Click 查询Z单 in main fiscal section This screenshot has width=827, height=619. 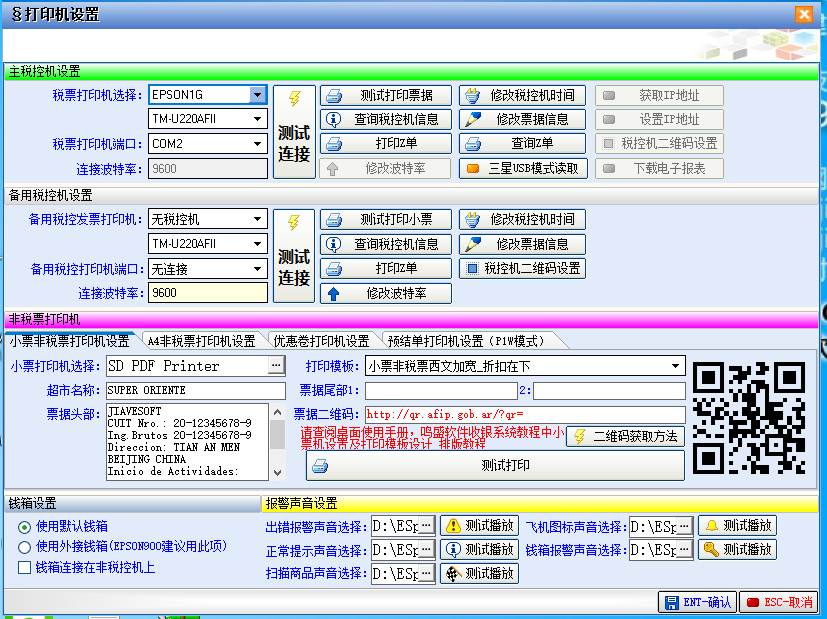[x=523, y=144]
